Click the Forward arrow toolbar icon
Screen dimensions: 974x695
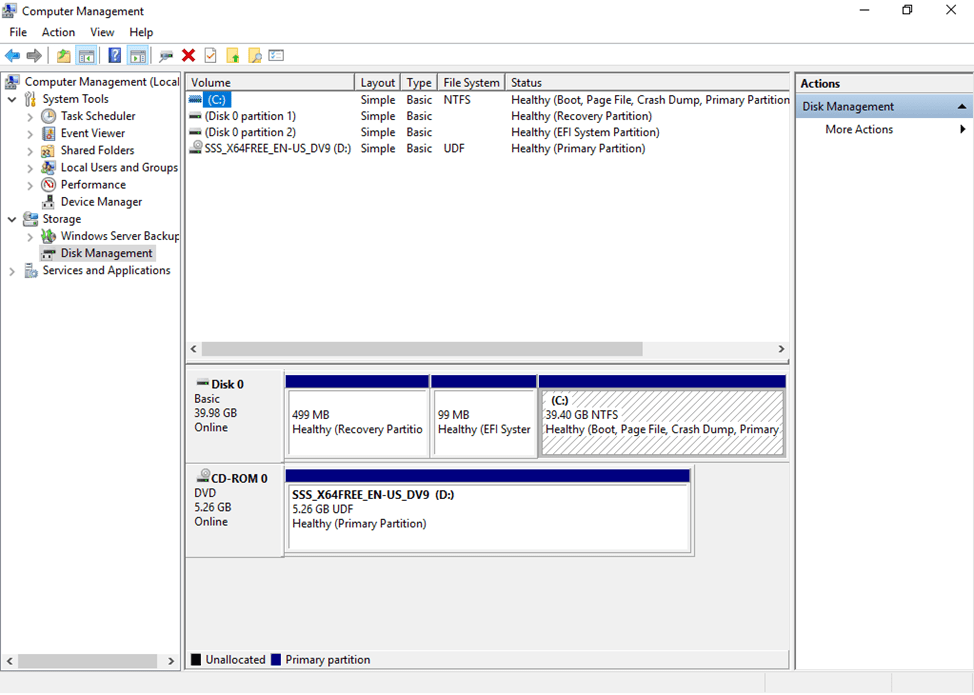point(34,56)
